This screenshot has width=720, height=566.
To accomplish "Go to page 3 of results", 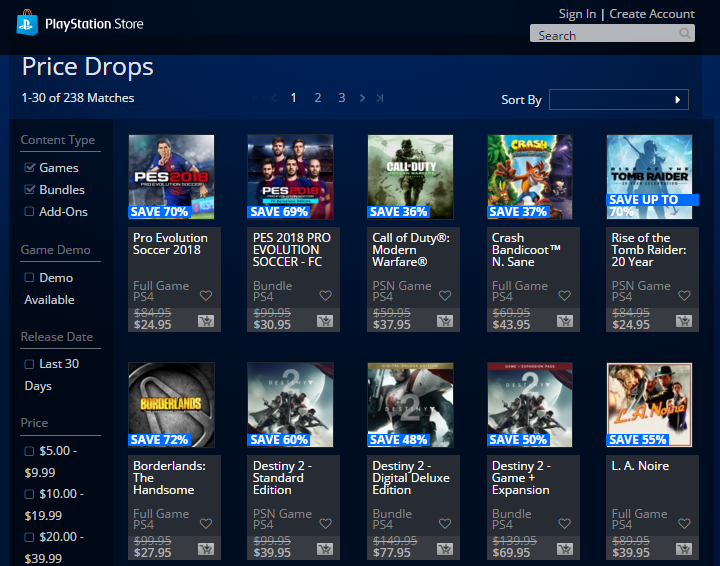I will click(342, 98).
